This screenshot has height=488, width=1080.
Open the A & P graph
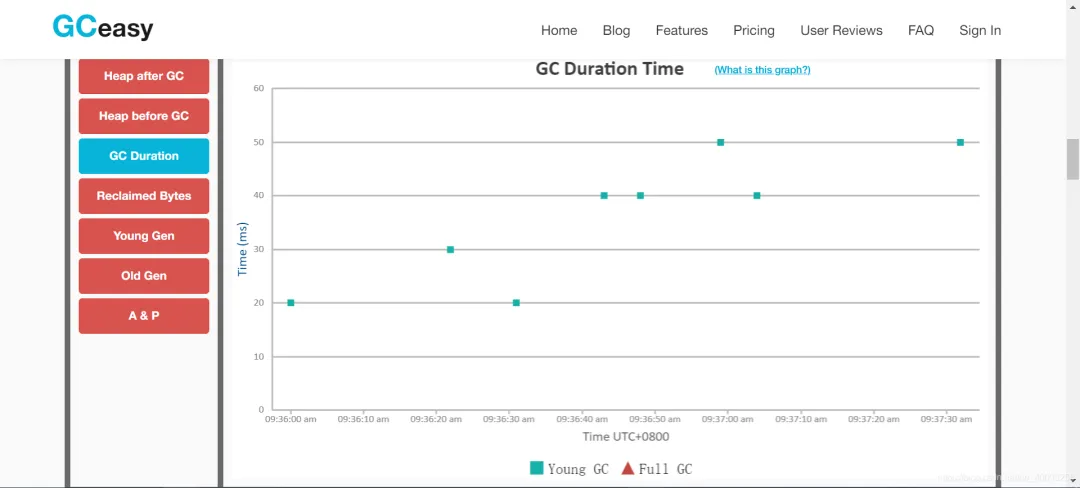[x=144, y=316]
